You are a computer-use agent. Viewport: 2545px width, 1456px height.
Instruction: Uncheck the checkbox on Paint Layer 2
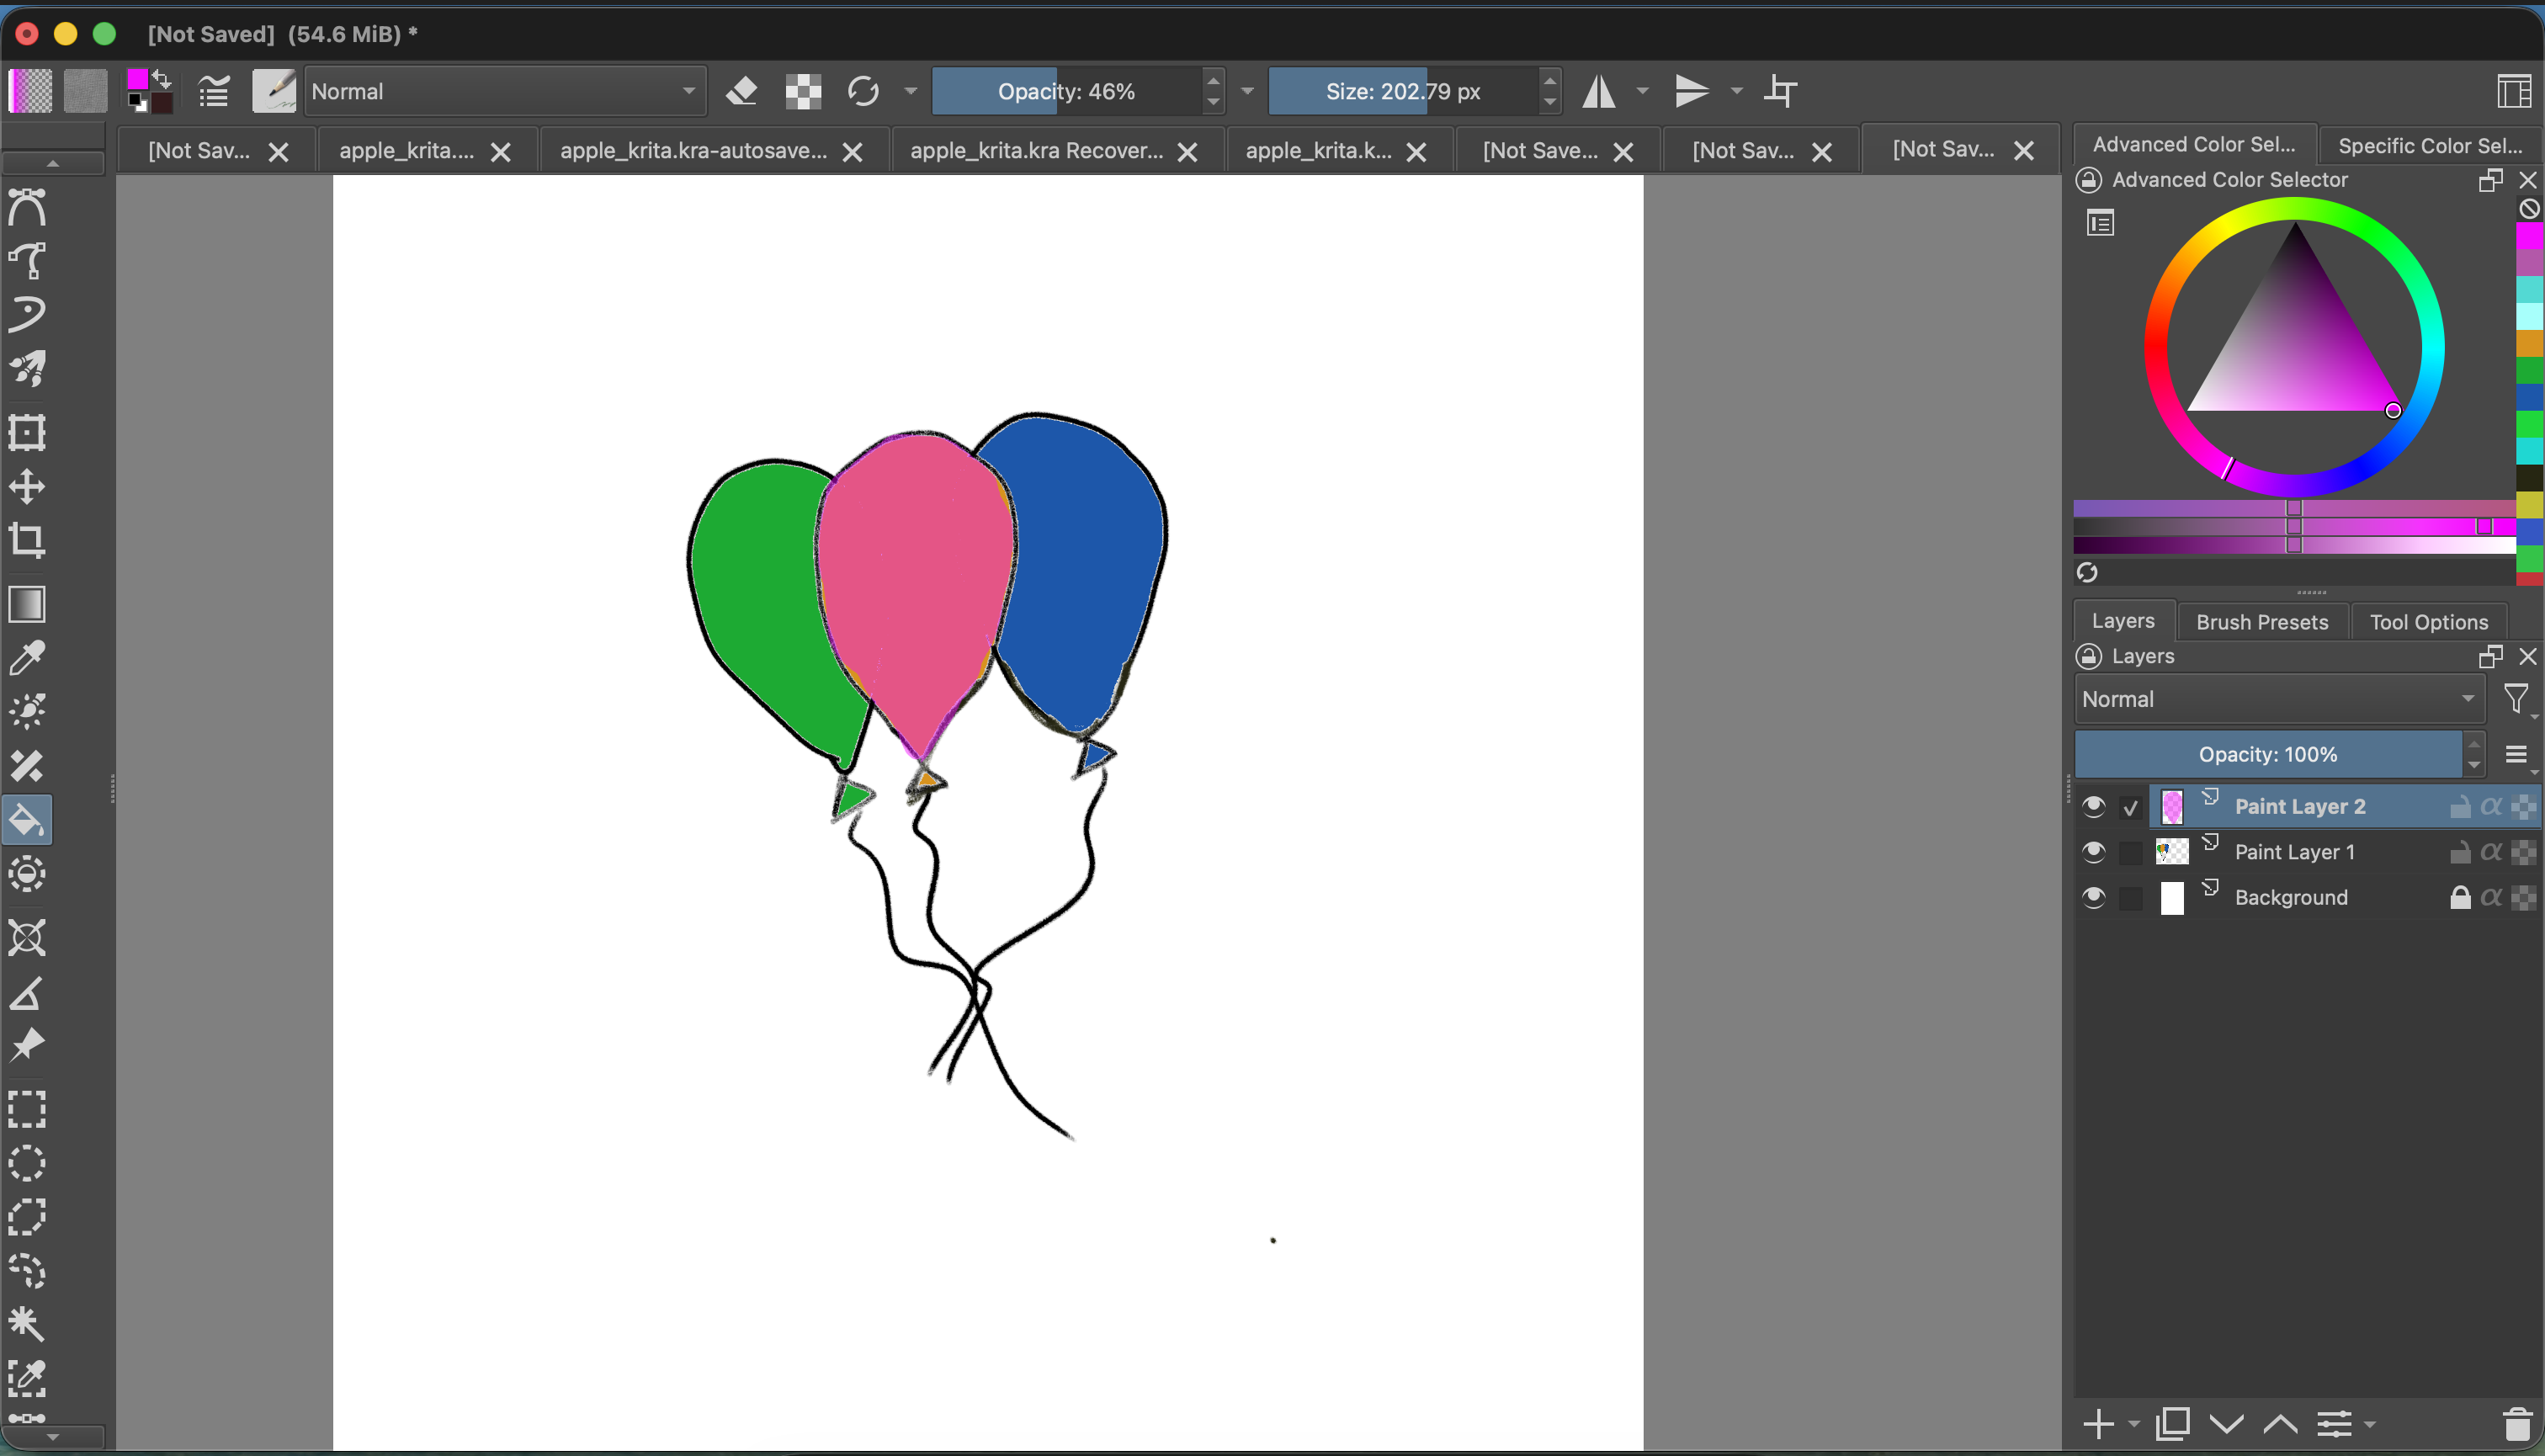coord(2131,807)
